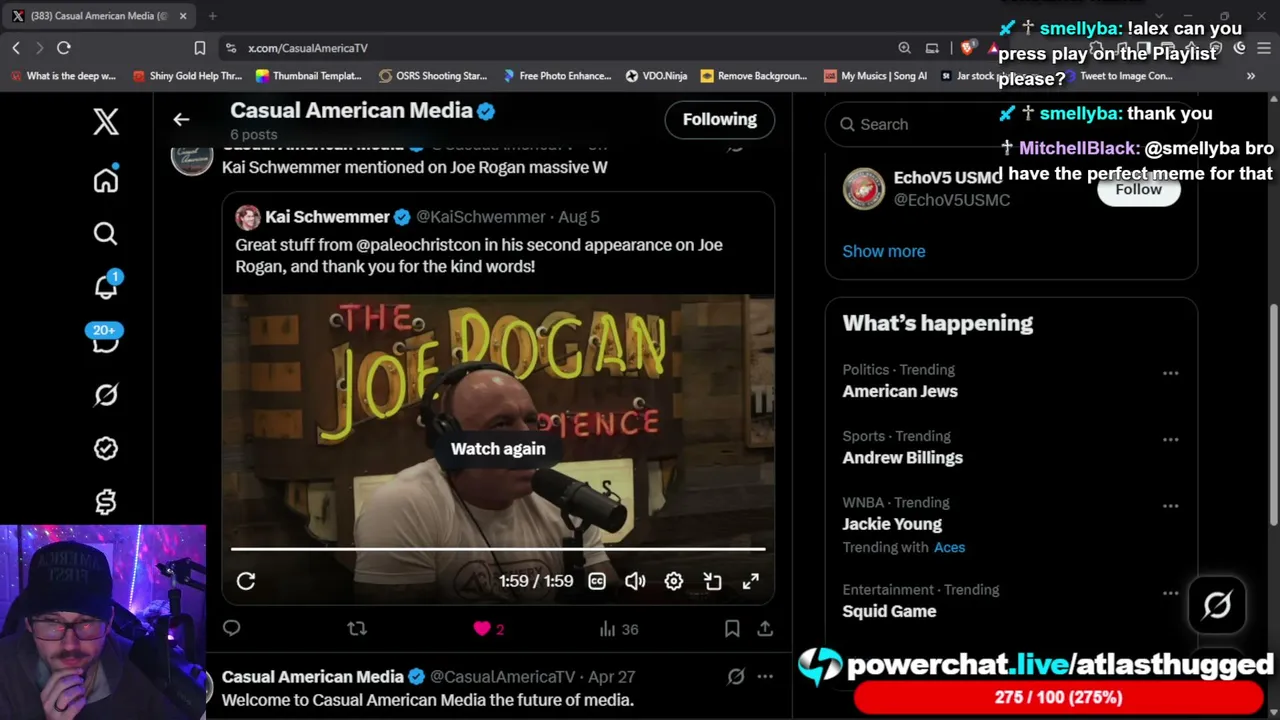Image resolution: width=1280 pixels, height=720 pixels.
Task: Expand the bookmarks bar overflow chevron
Action: [1250, 76]
